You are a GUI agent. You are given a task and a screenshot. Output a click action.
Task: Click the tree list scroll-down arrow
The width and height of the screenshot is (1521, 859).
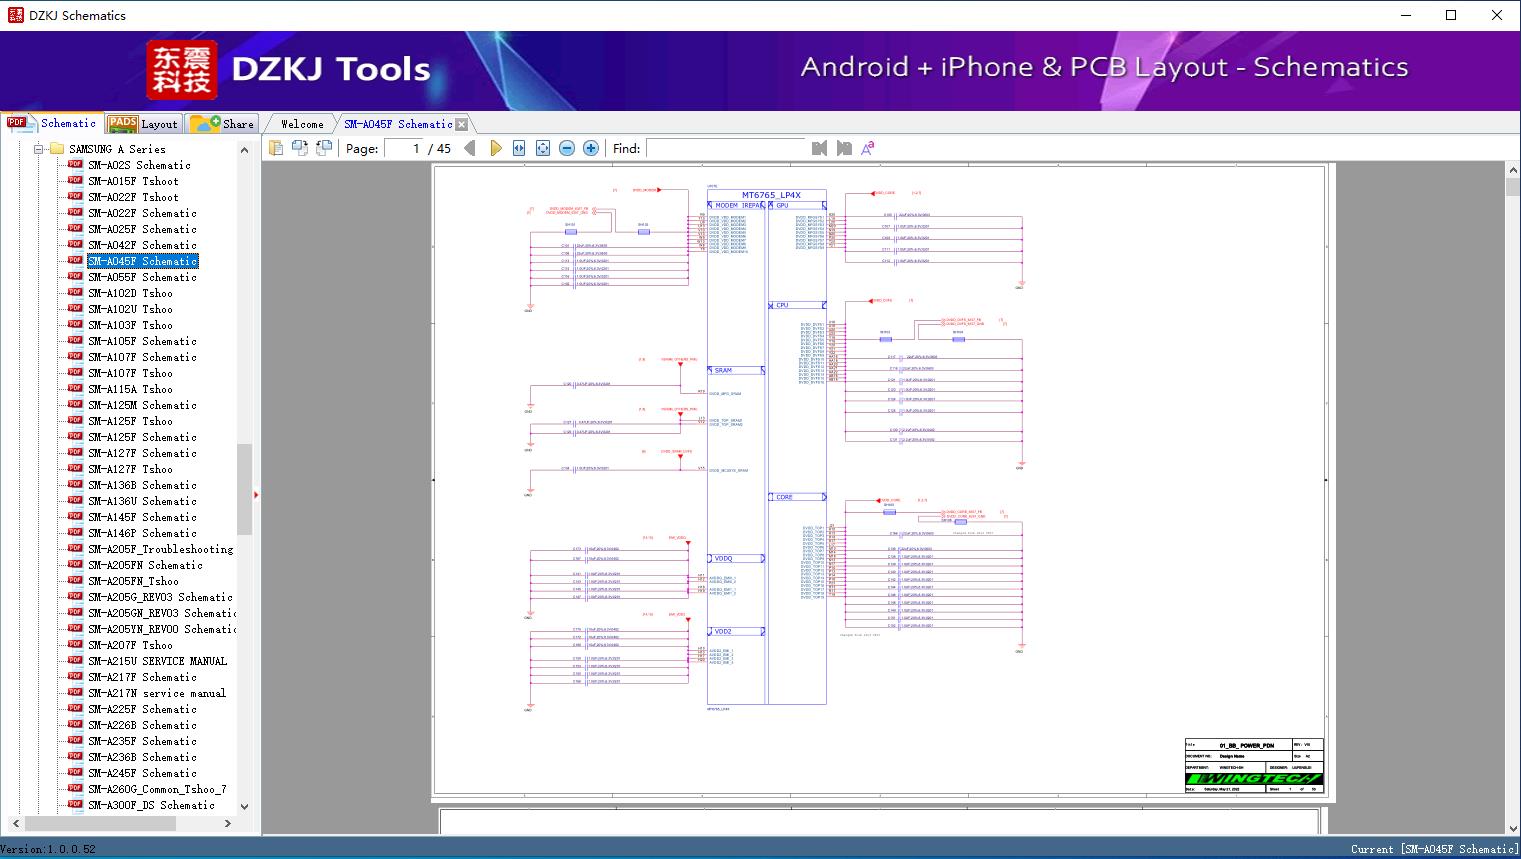coord(244,806)
